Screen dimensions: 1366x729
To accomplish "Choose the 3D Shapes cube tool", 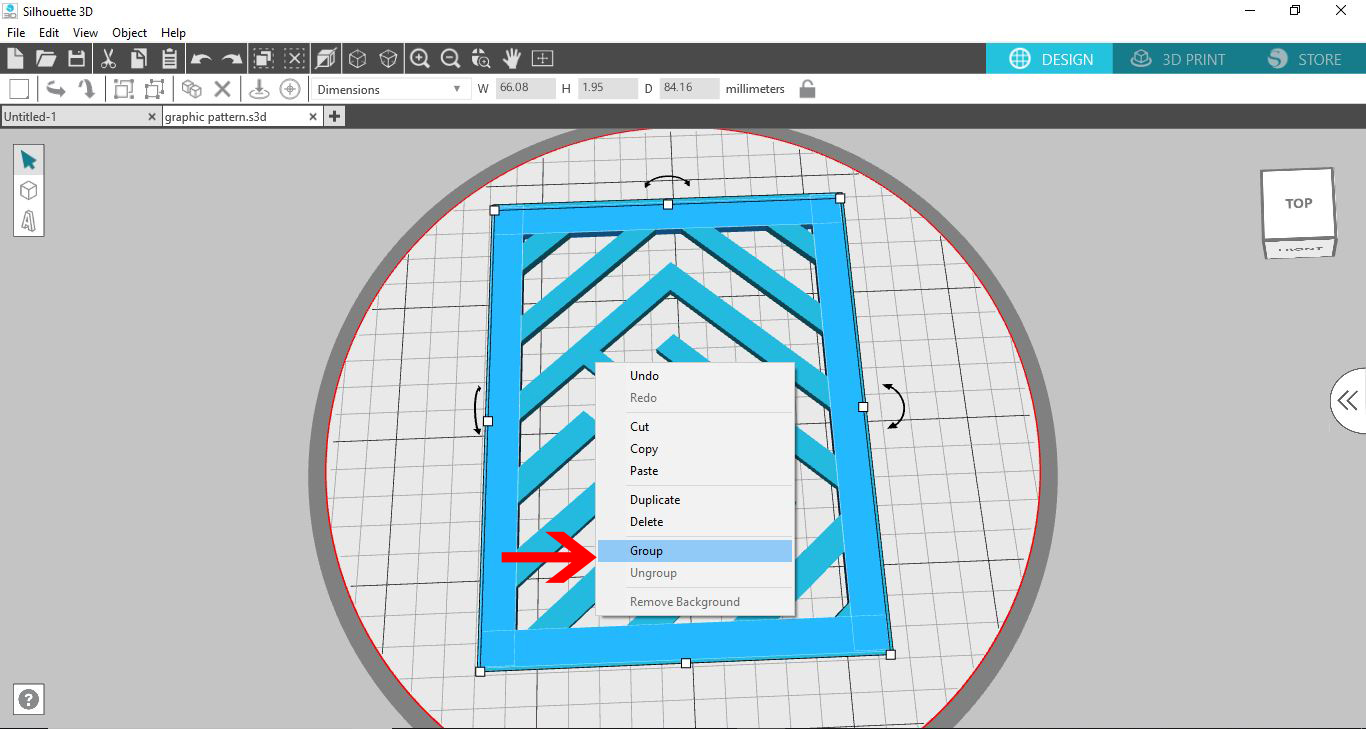I will [x=28, y=190].
